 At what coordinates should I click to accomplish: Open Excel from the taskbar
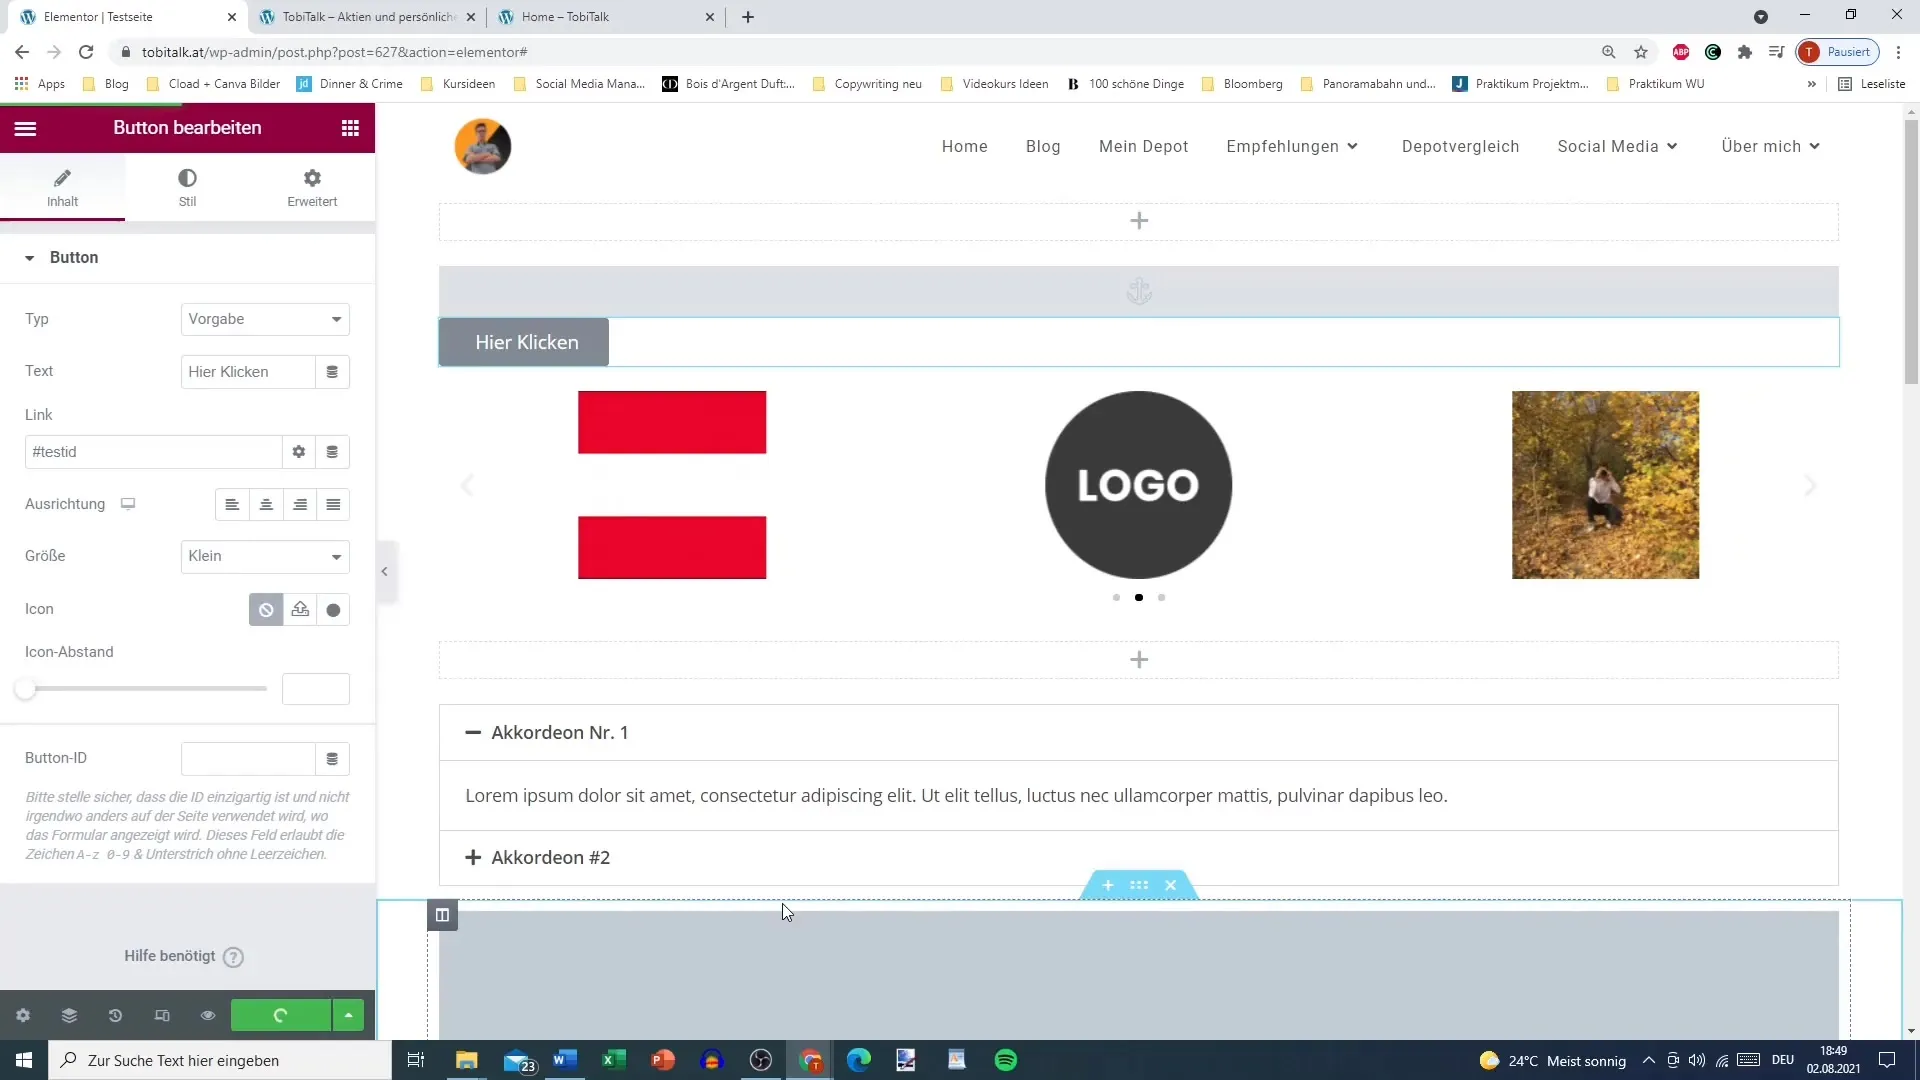pyautogui.click(x=614, y=1060)
